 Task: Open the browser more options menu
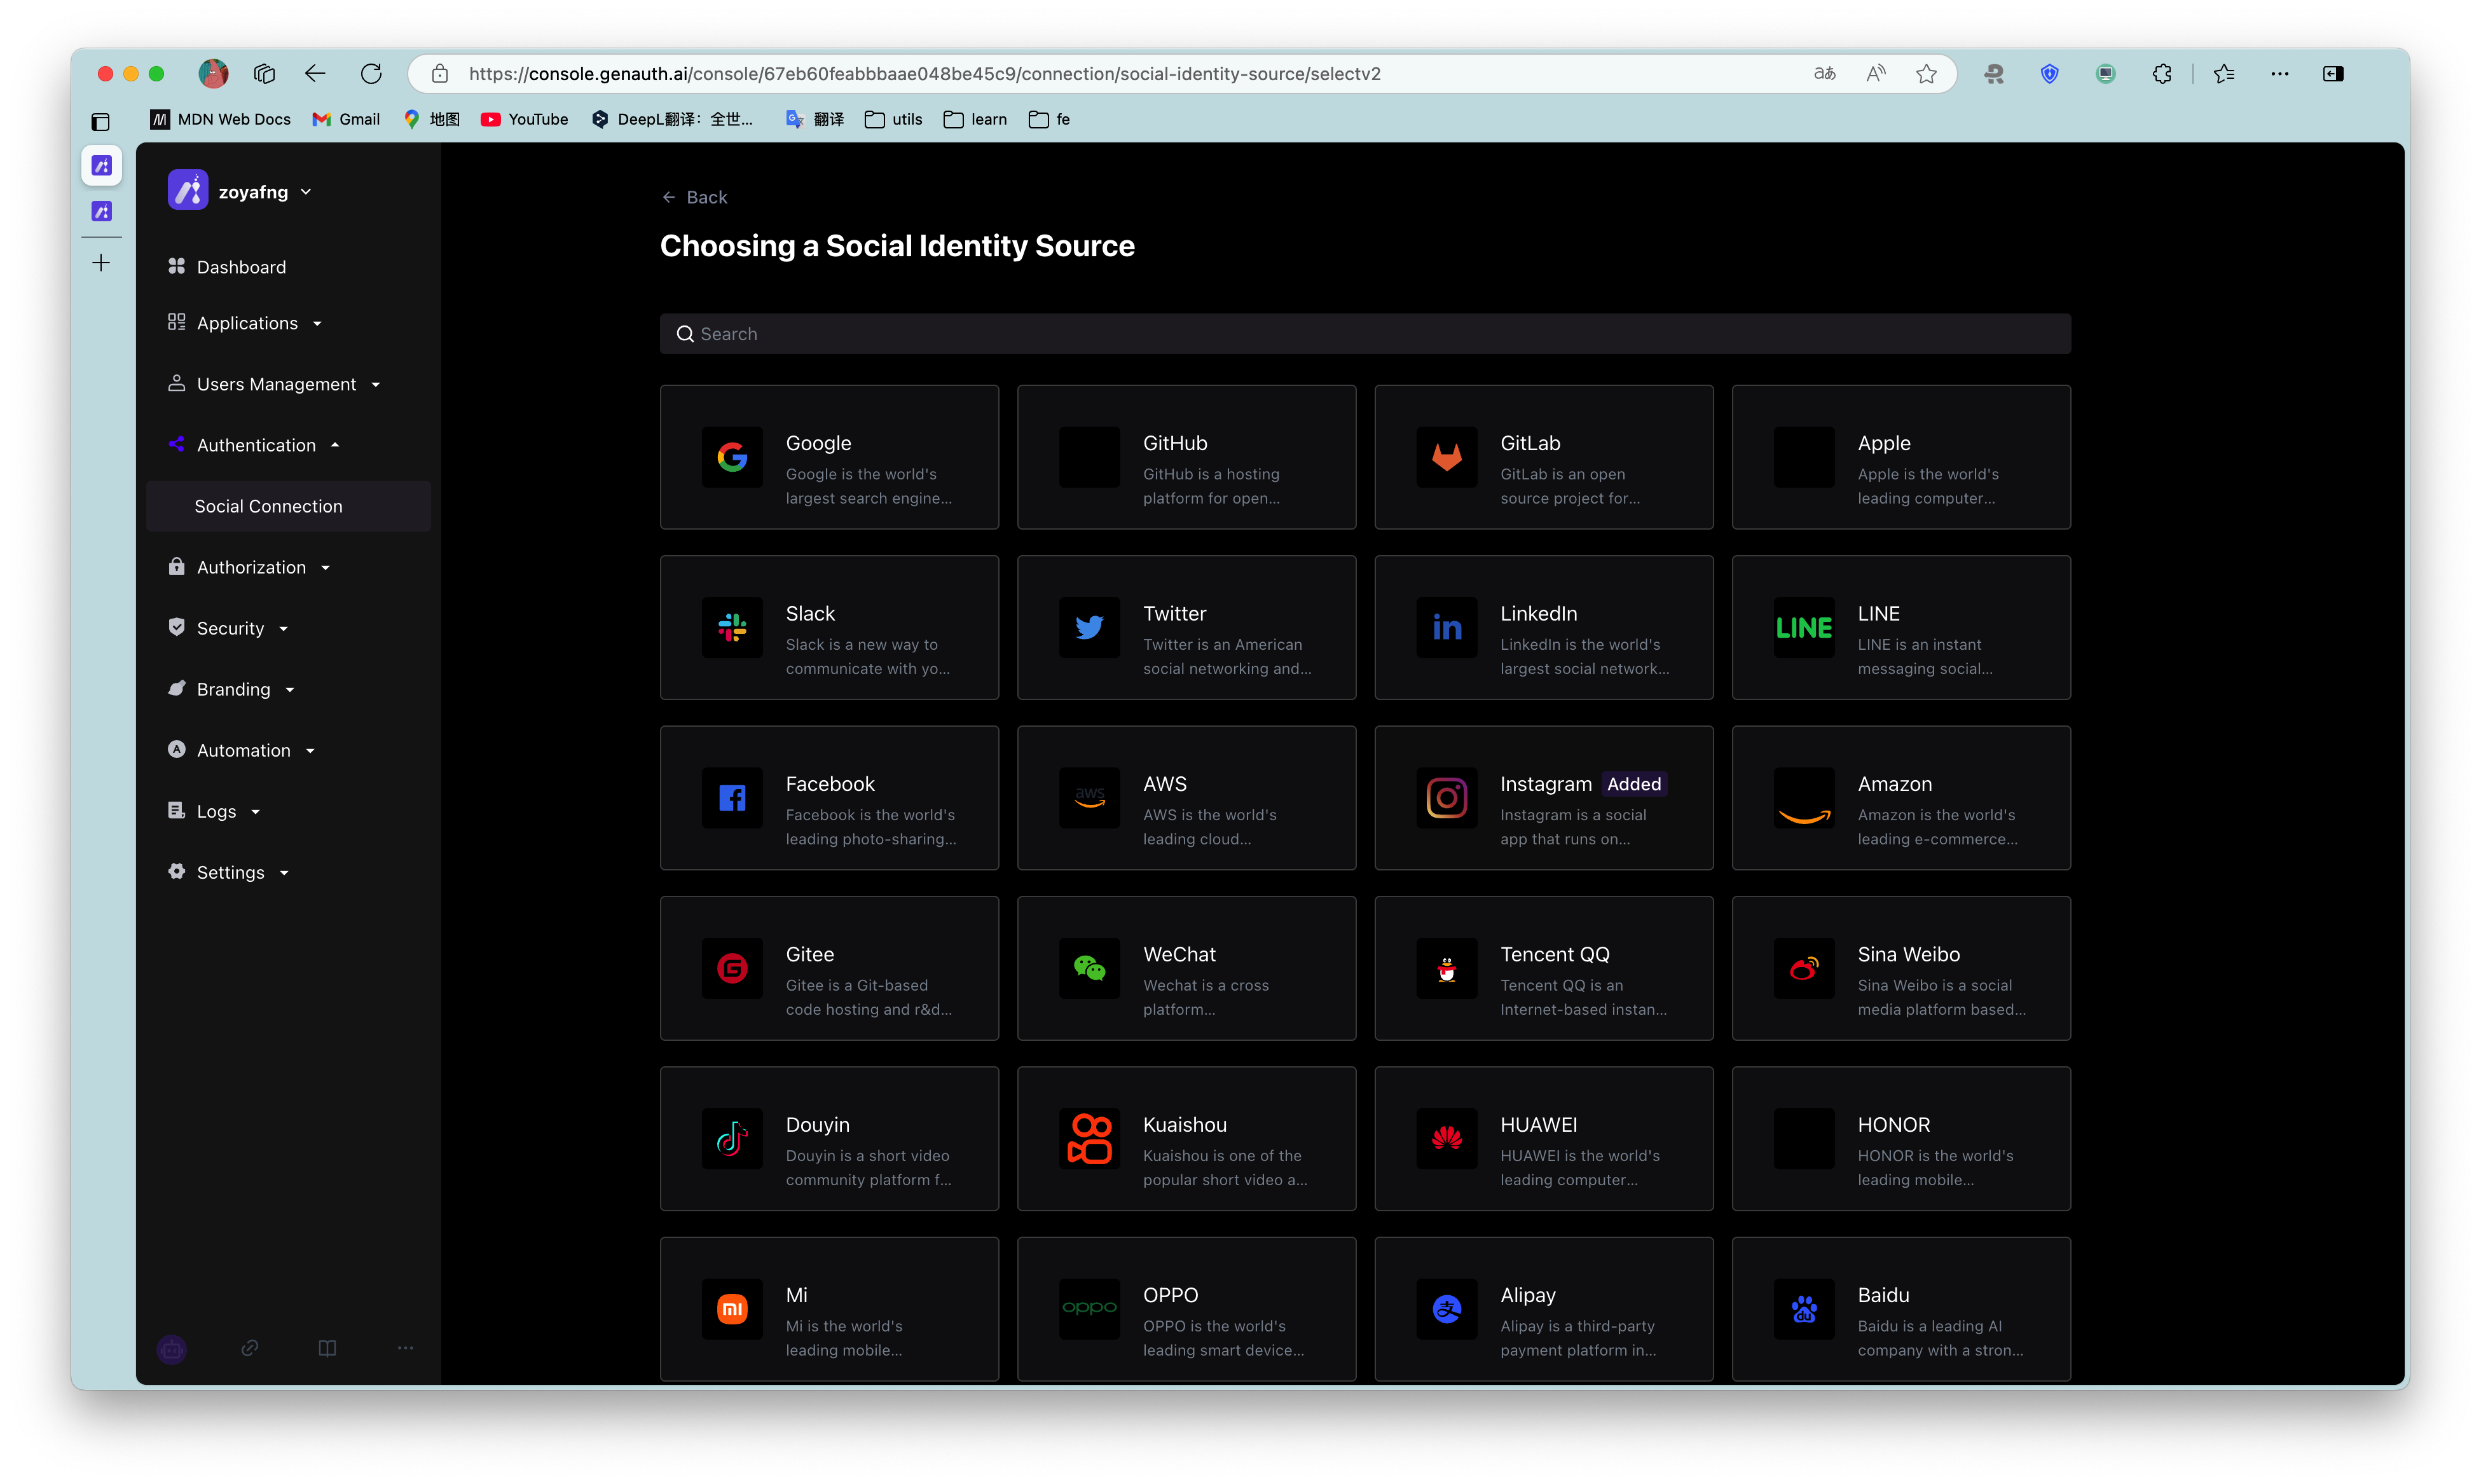coord(2280,73)
